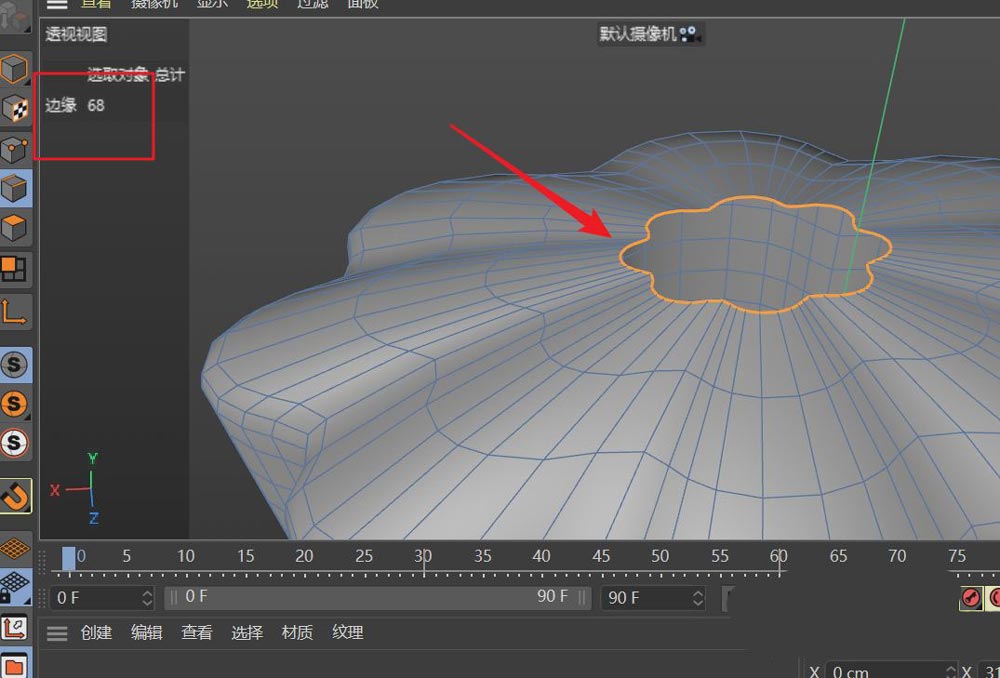Open the viewport hamburger menu

coord(57,4)
